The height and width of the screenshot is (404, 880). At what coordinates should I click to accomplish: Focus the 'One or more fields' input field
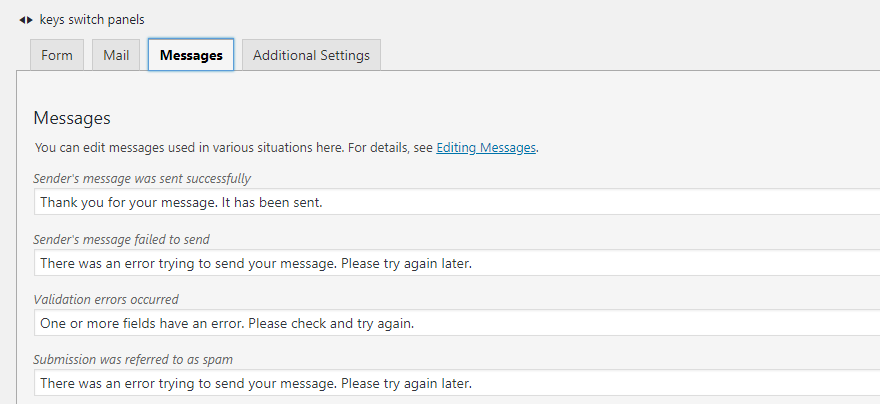[600, 323]
